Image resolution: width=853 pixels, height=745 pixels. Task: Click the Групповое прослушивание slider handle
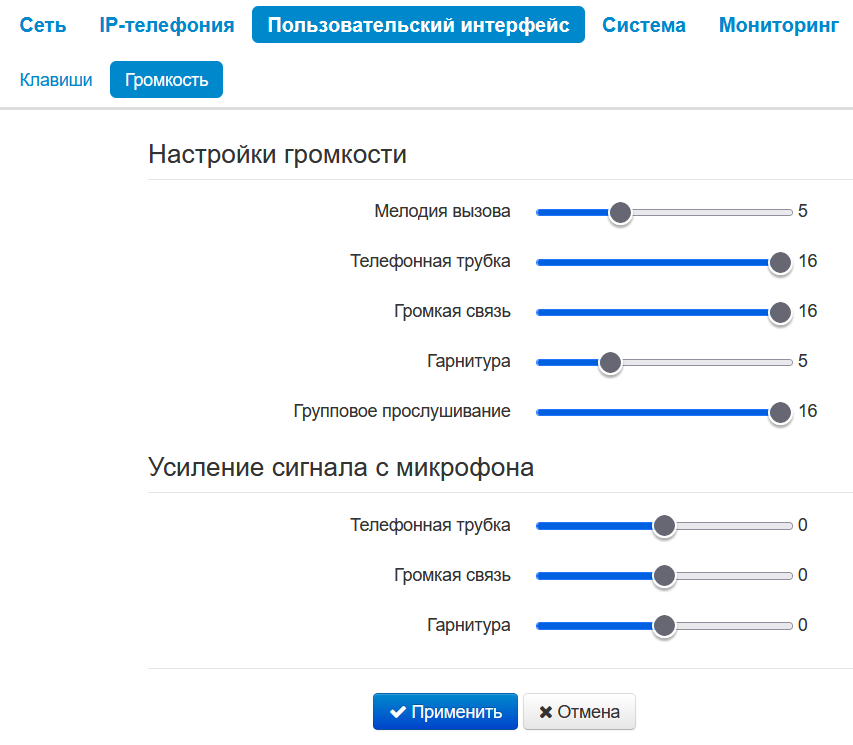[x=780, y=412]
